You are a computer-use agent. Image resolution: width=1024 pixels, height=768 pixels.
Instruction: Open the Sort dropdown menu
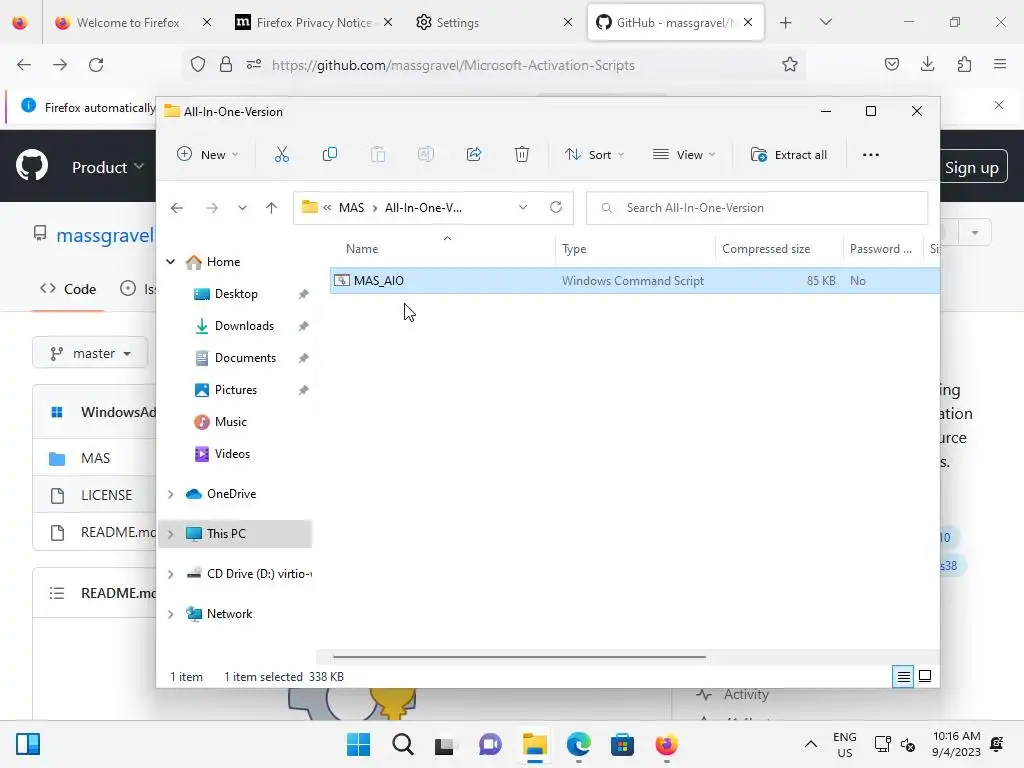pos(594,155)
